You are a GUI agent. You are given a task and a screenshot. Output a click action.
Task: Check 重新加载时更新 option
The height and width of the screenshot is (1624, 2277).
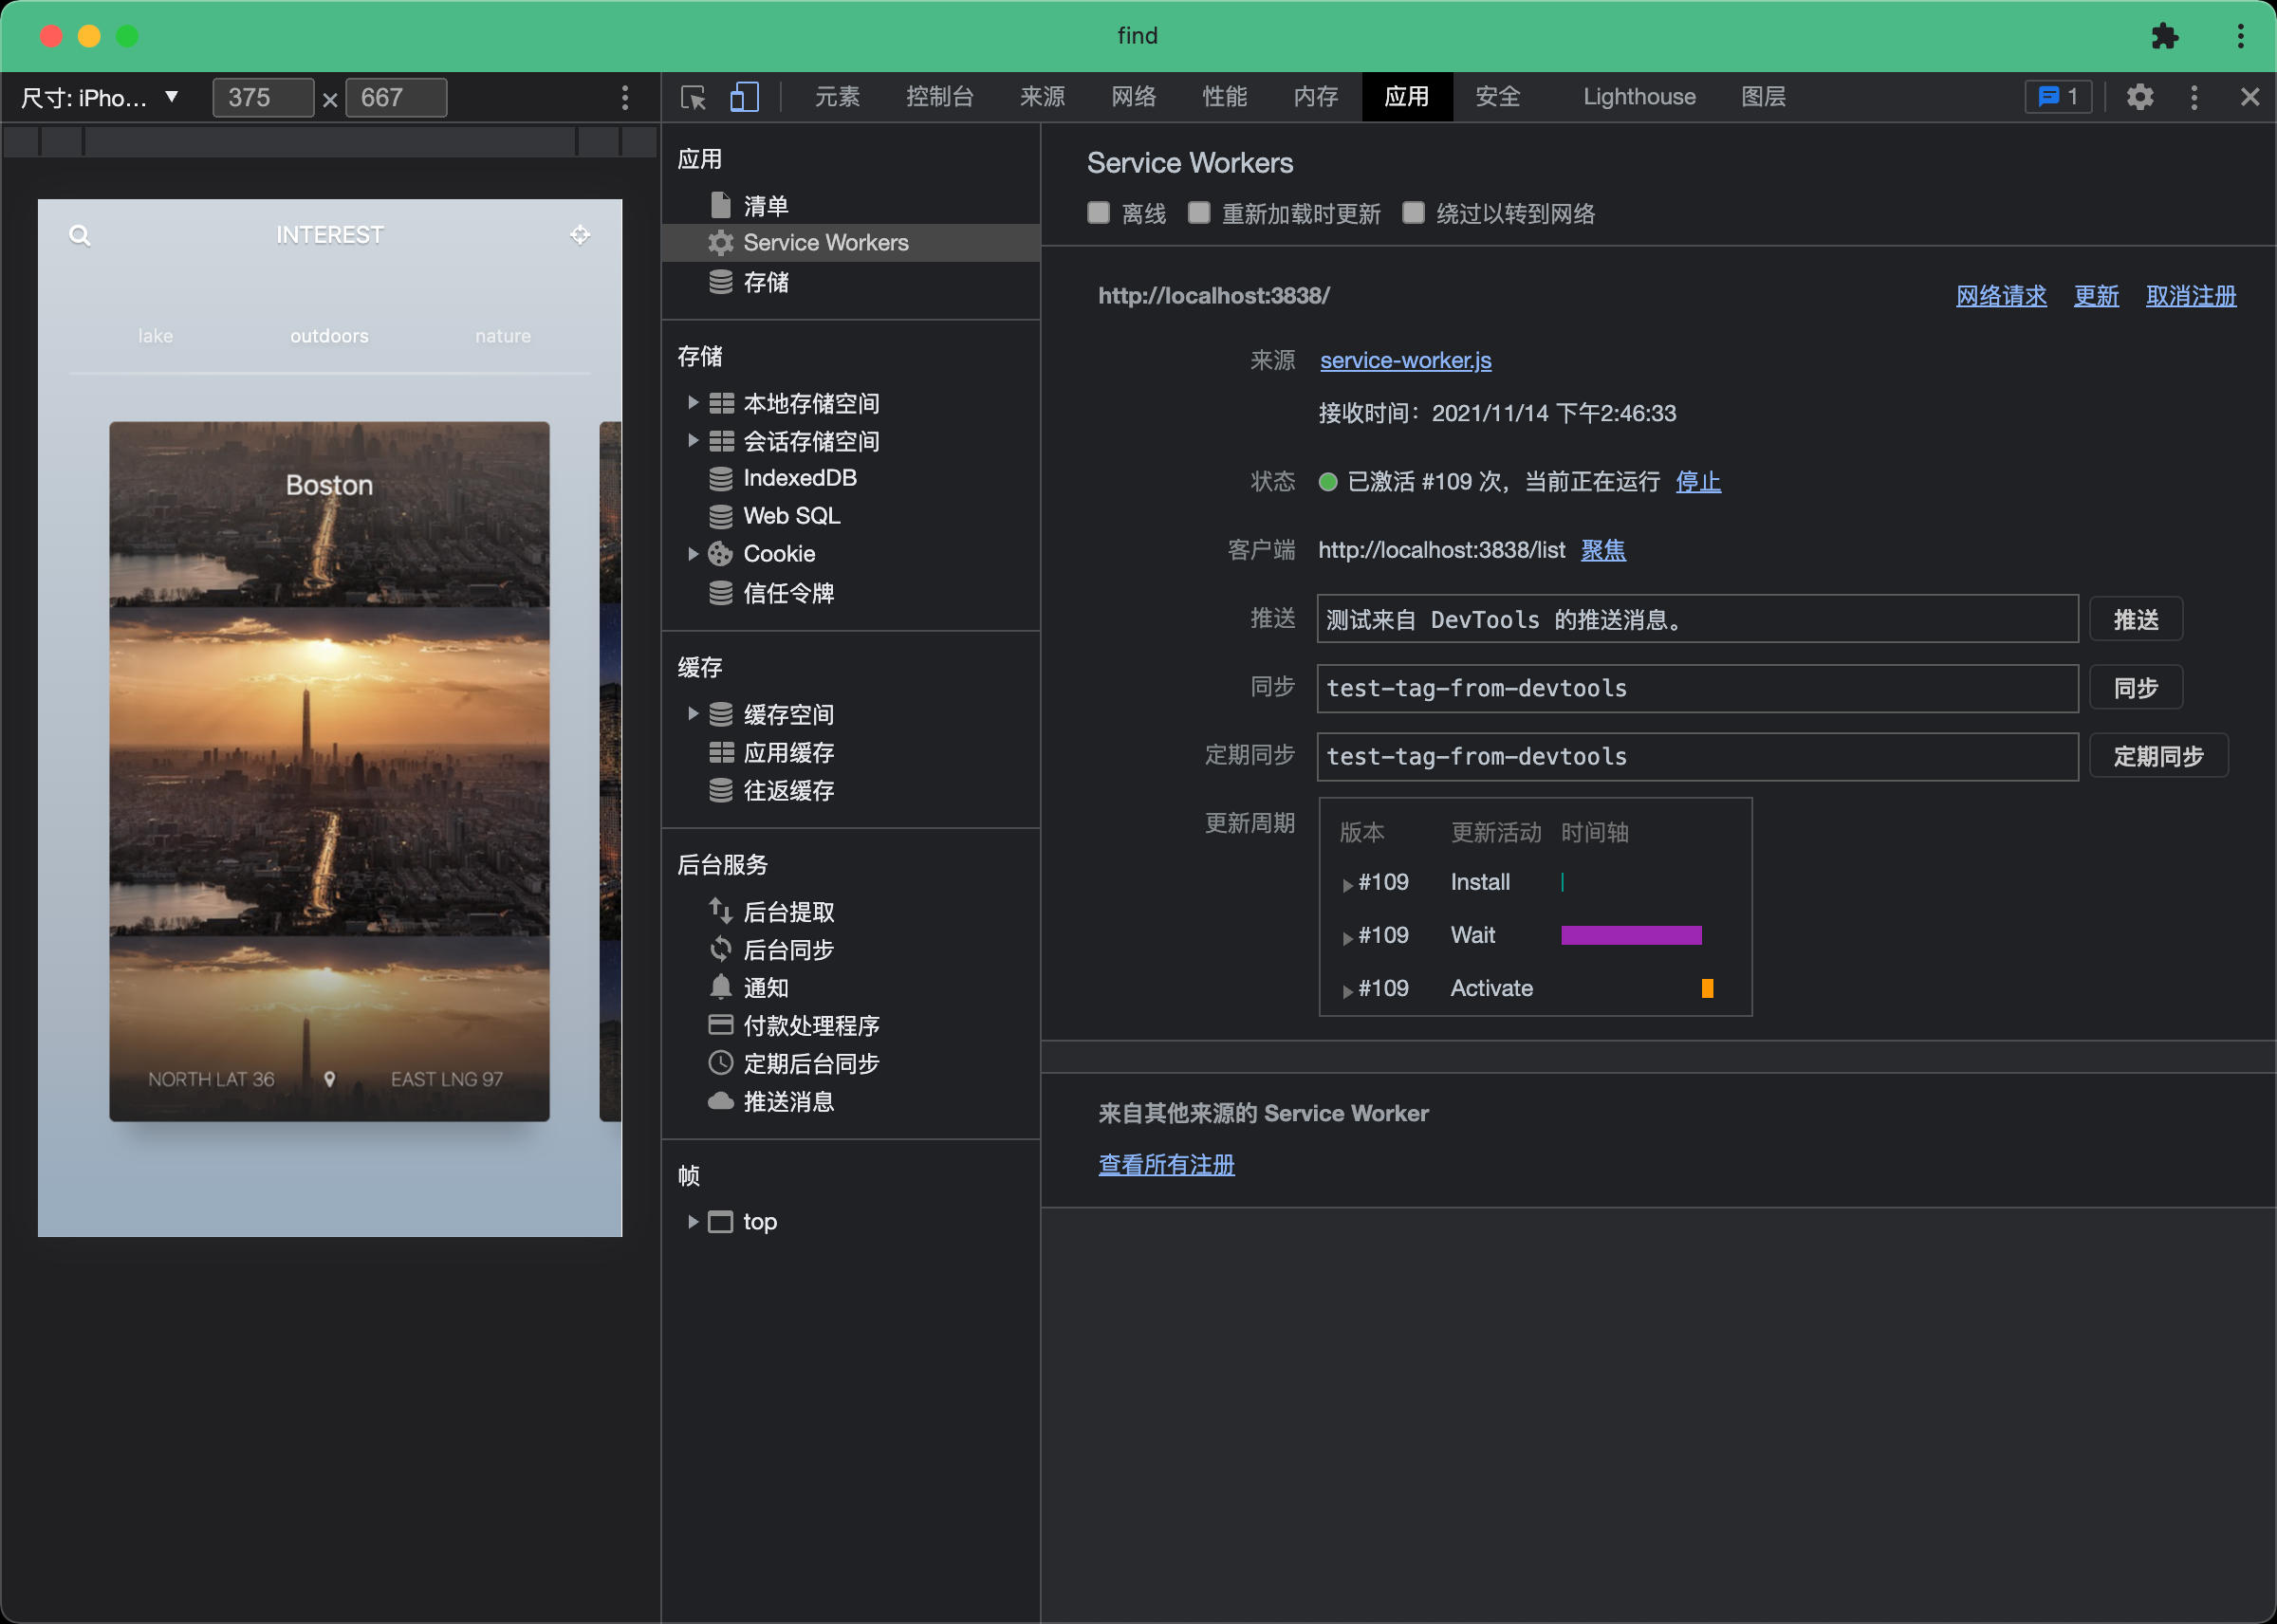1198,212
